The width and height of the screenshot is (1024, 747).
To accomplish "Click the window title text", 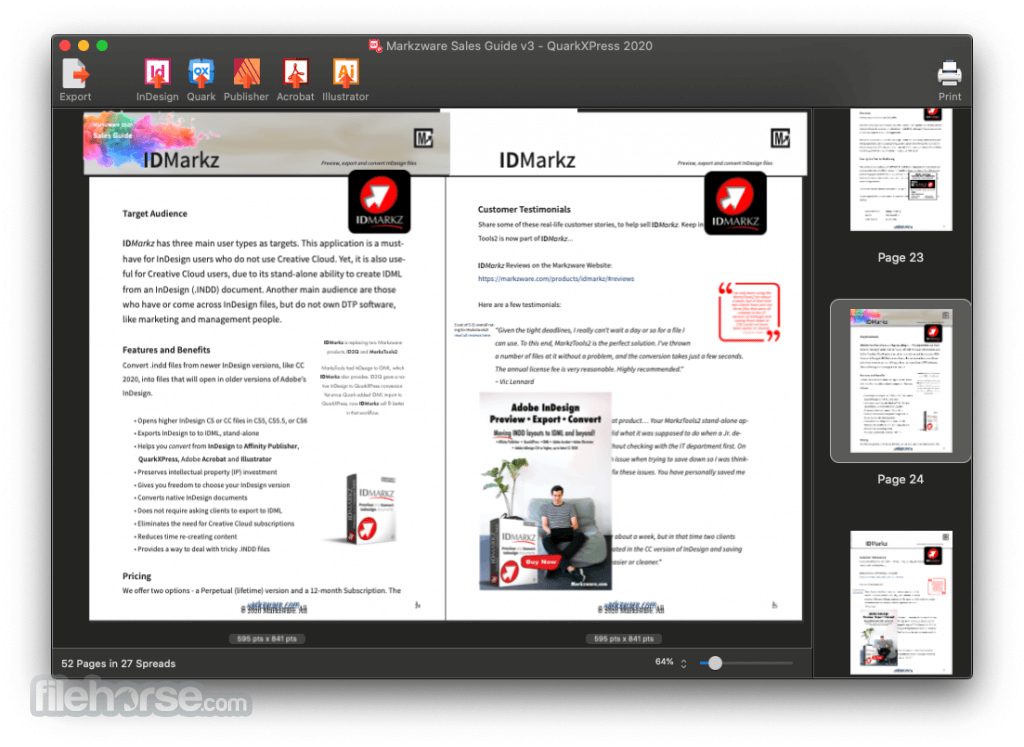I will [519, 46].
